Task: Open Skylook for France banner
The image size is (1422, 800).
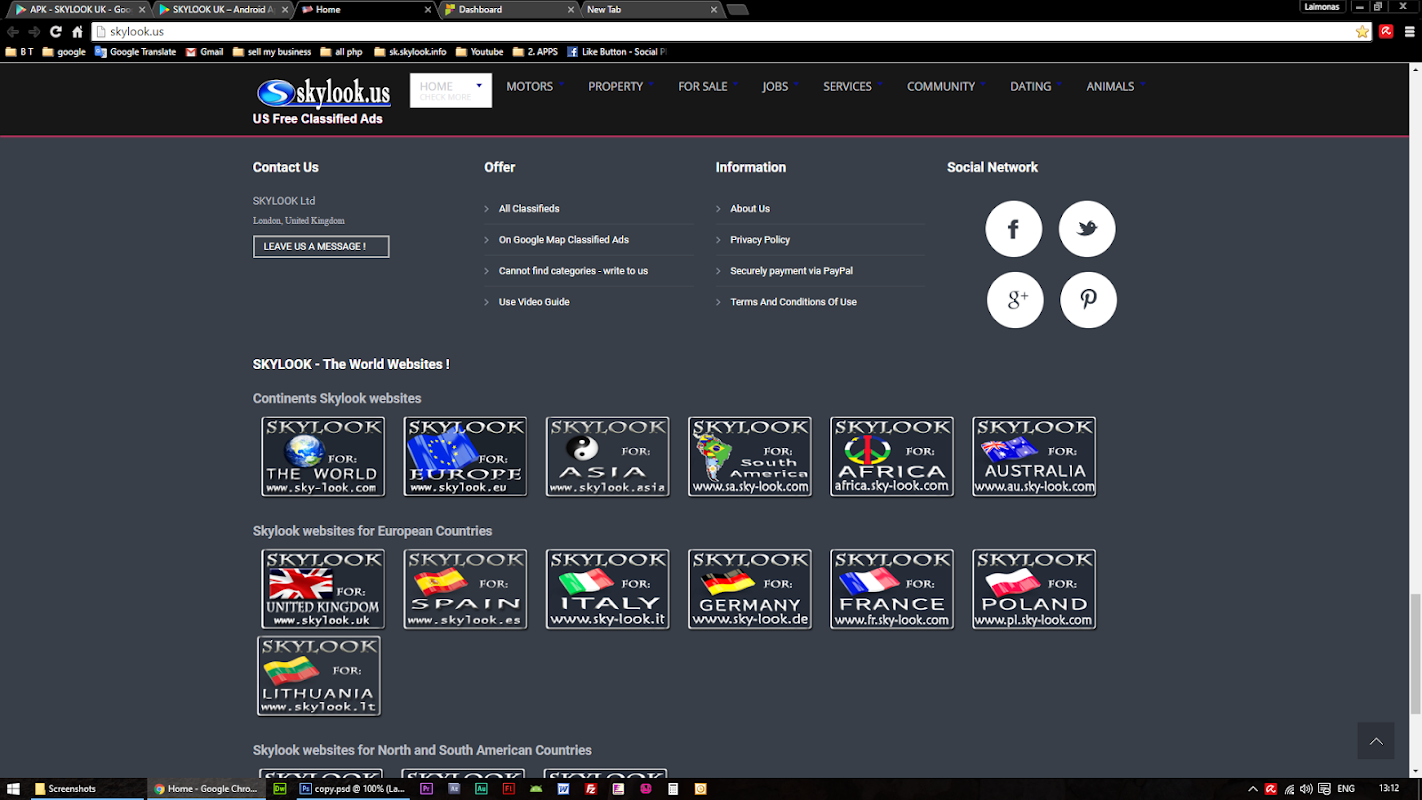Action: pyautogui.click(x=892, y=589)
